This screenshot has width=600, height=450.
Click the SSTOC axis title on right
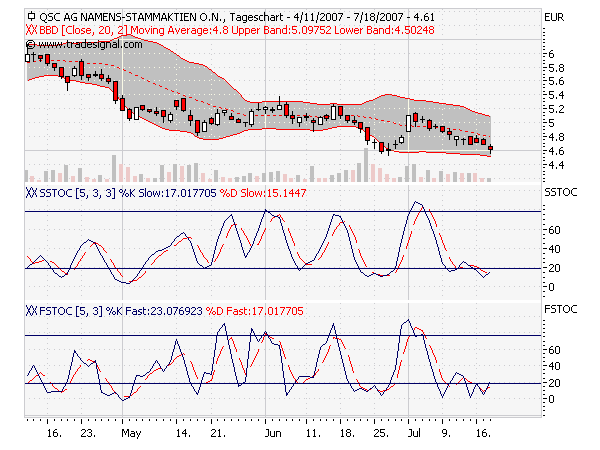coord(561,192)
